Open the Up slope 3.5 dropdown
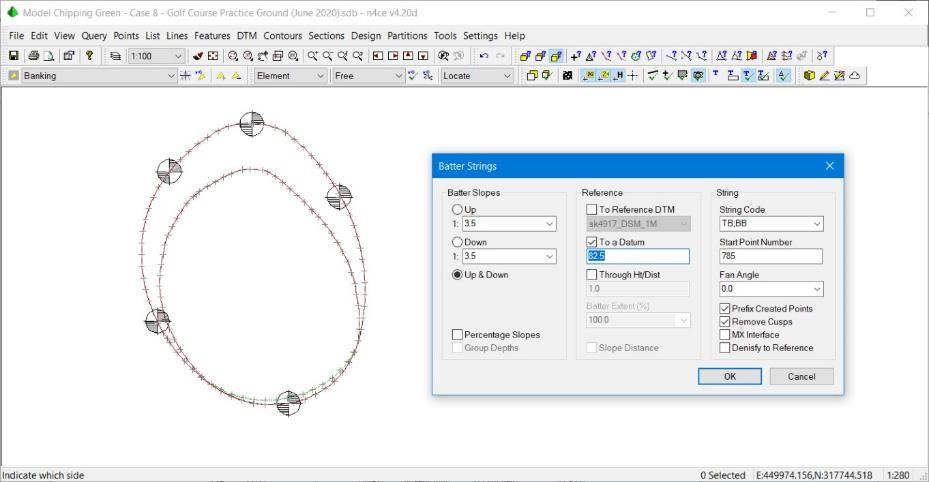This screenshot has height=482, width=929. (549, 224)
